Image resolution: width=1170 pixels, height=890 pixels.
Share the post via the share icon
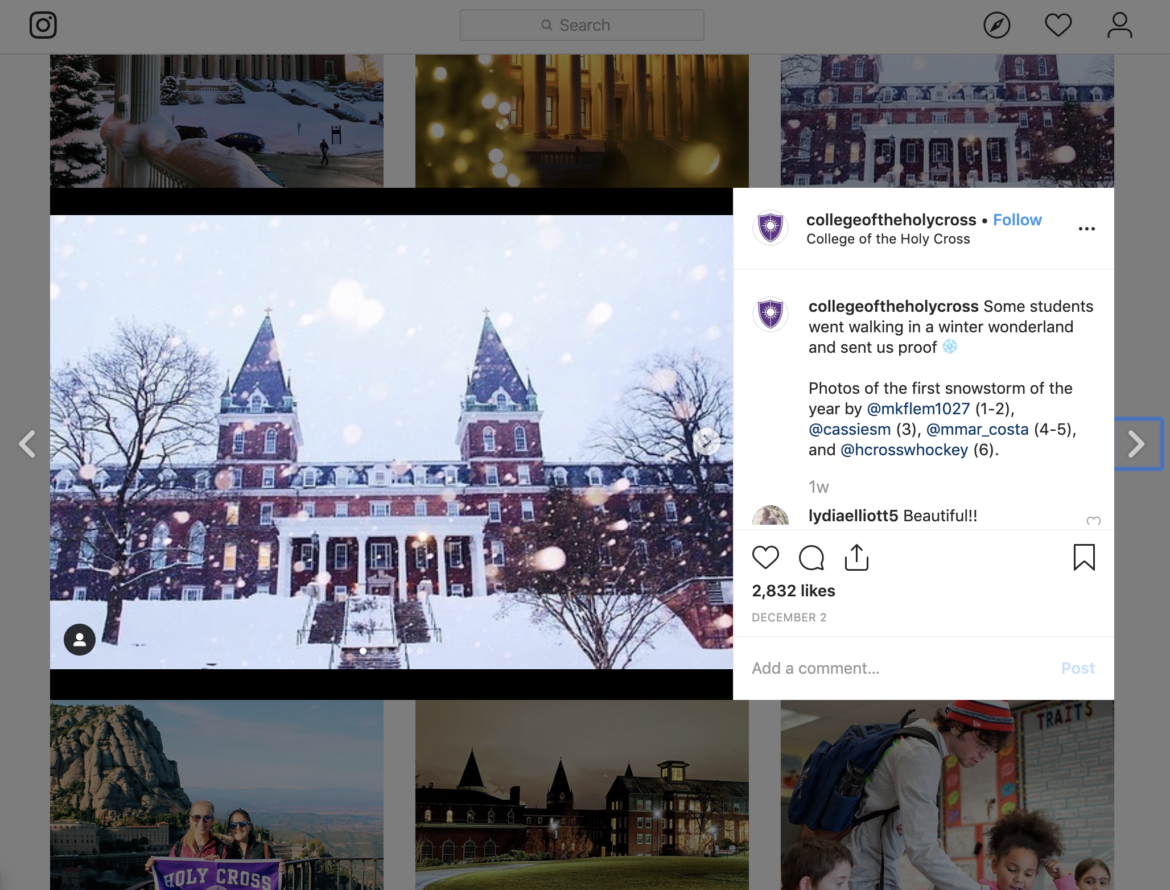click(856, 557)
